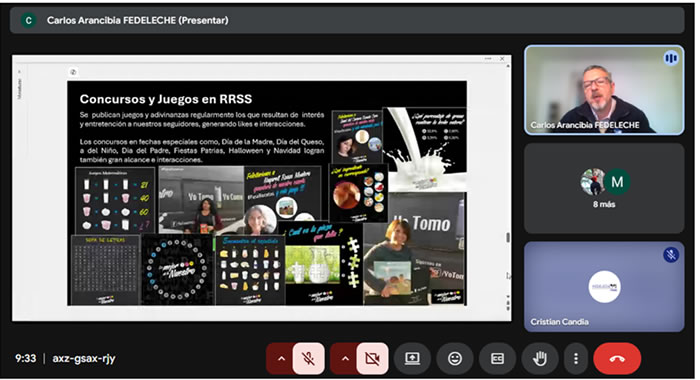Click the shared slide vertical scrollbar handle

[508, 238]
